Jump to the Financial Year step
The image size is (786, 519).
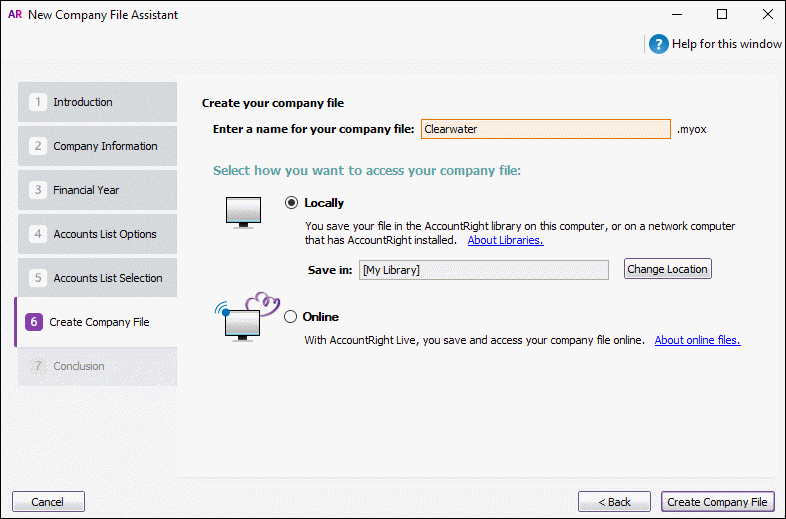(x=97, y=190)
